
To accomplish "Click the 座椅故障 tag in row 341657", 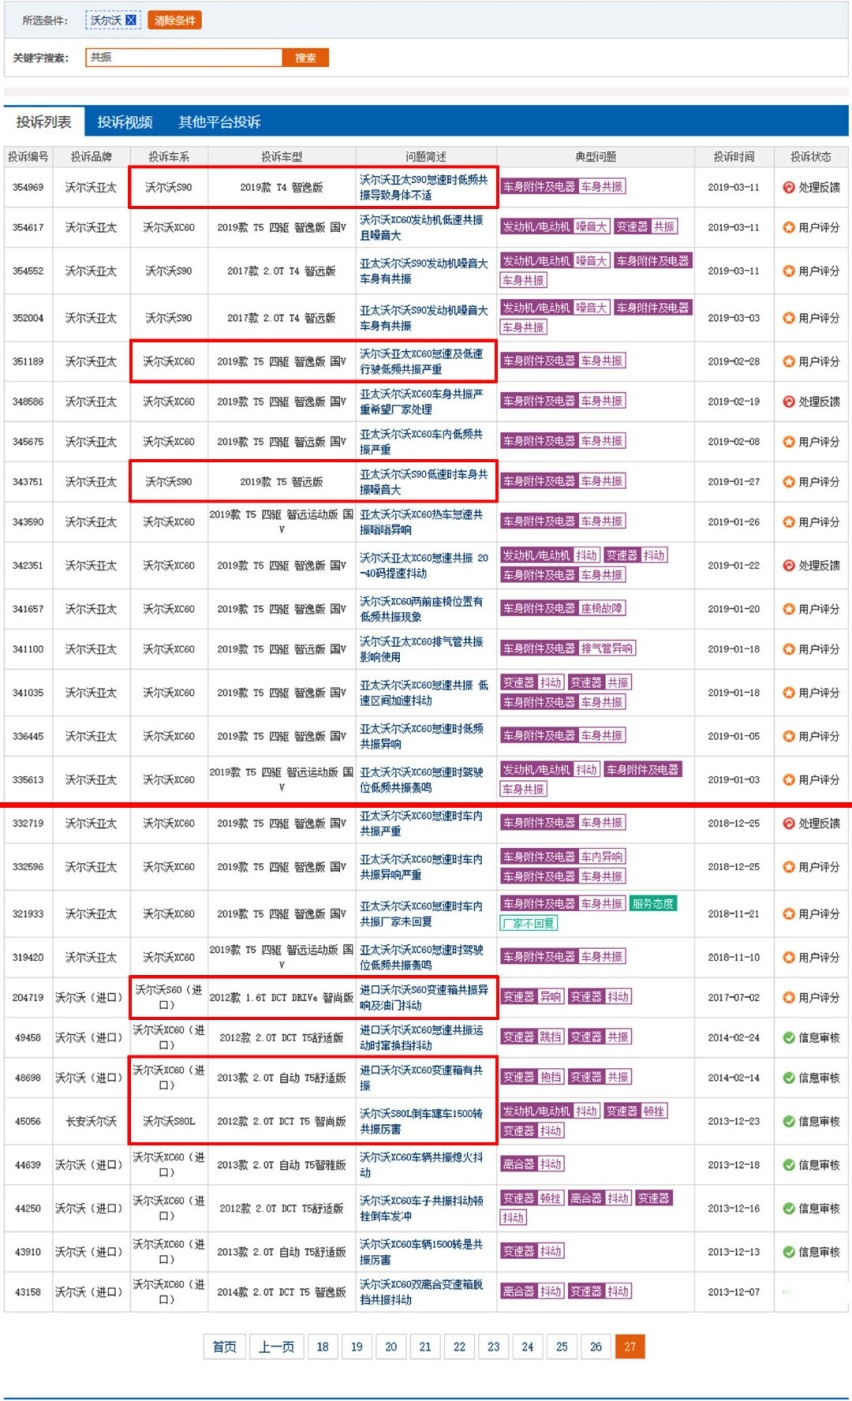I will pos(603,609).
